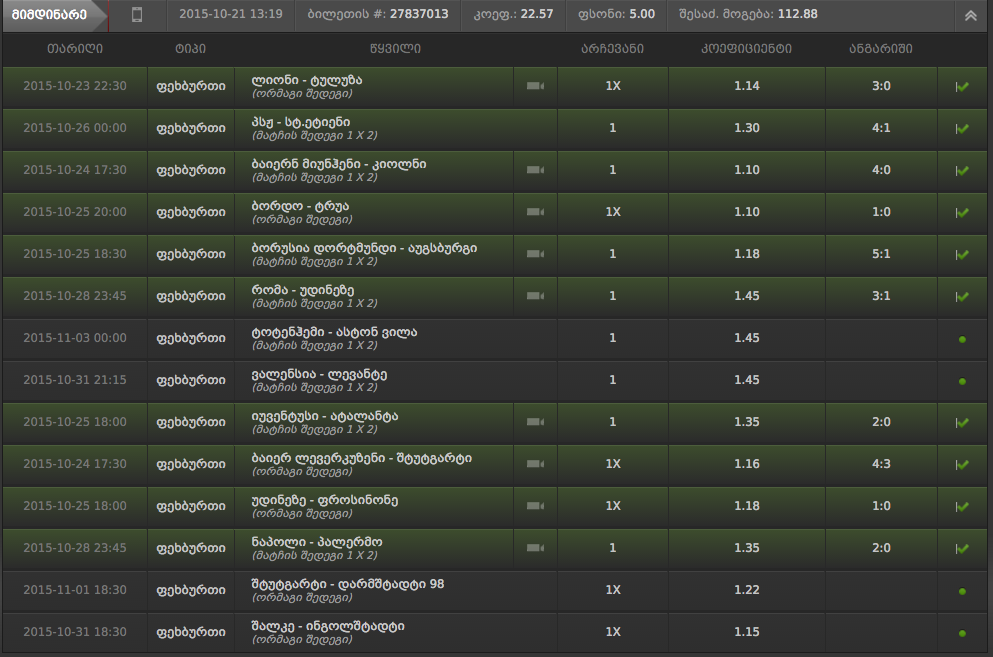Open video icon for ბორუსია დორტმუნდი - აუგსბურგი

click(535, 254)
